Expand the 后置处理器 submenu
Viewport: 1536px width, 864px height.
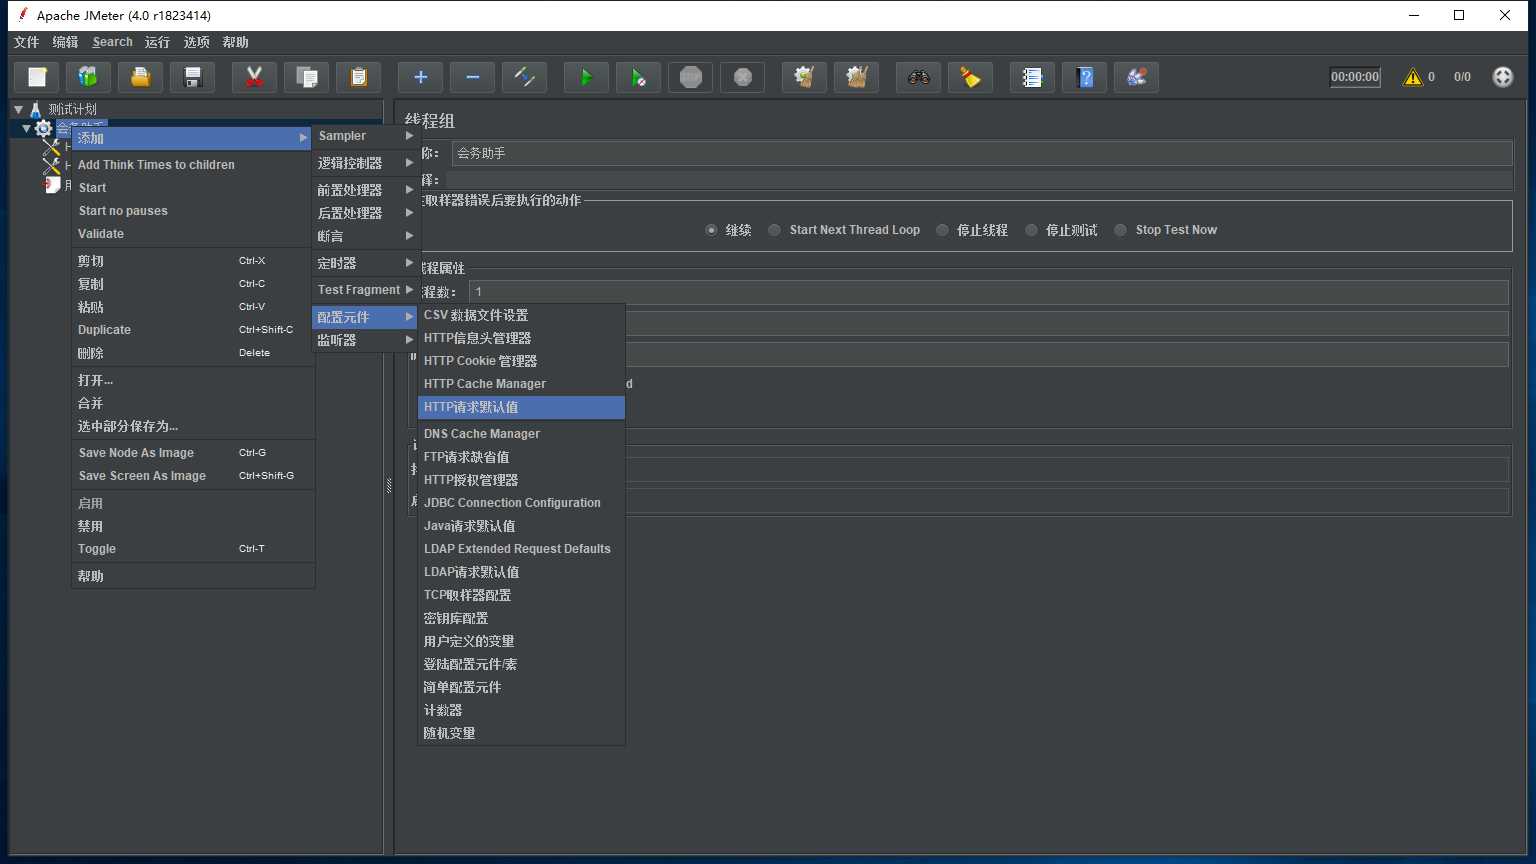coord(365,213)
